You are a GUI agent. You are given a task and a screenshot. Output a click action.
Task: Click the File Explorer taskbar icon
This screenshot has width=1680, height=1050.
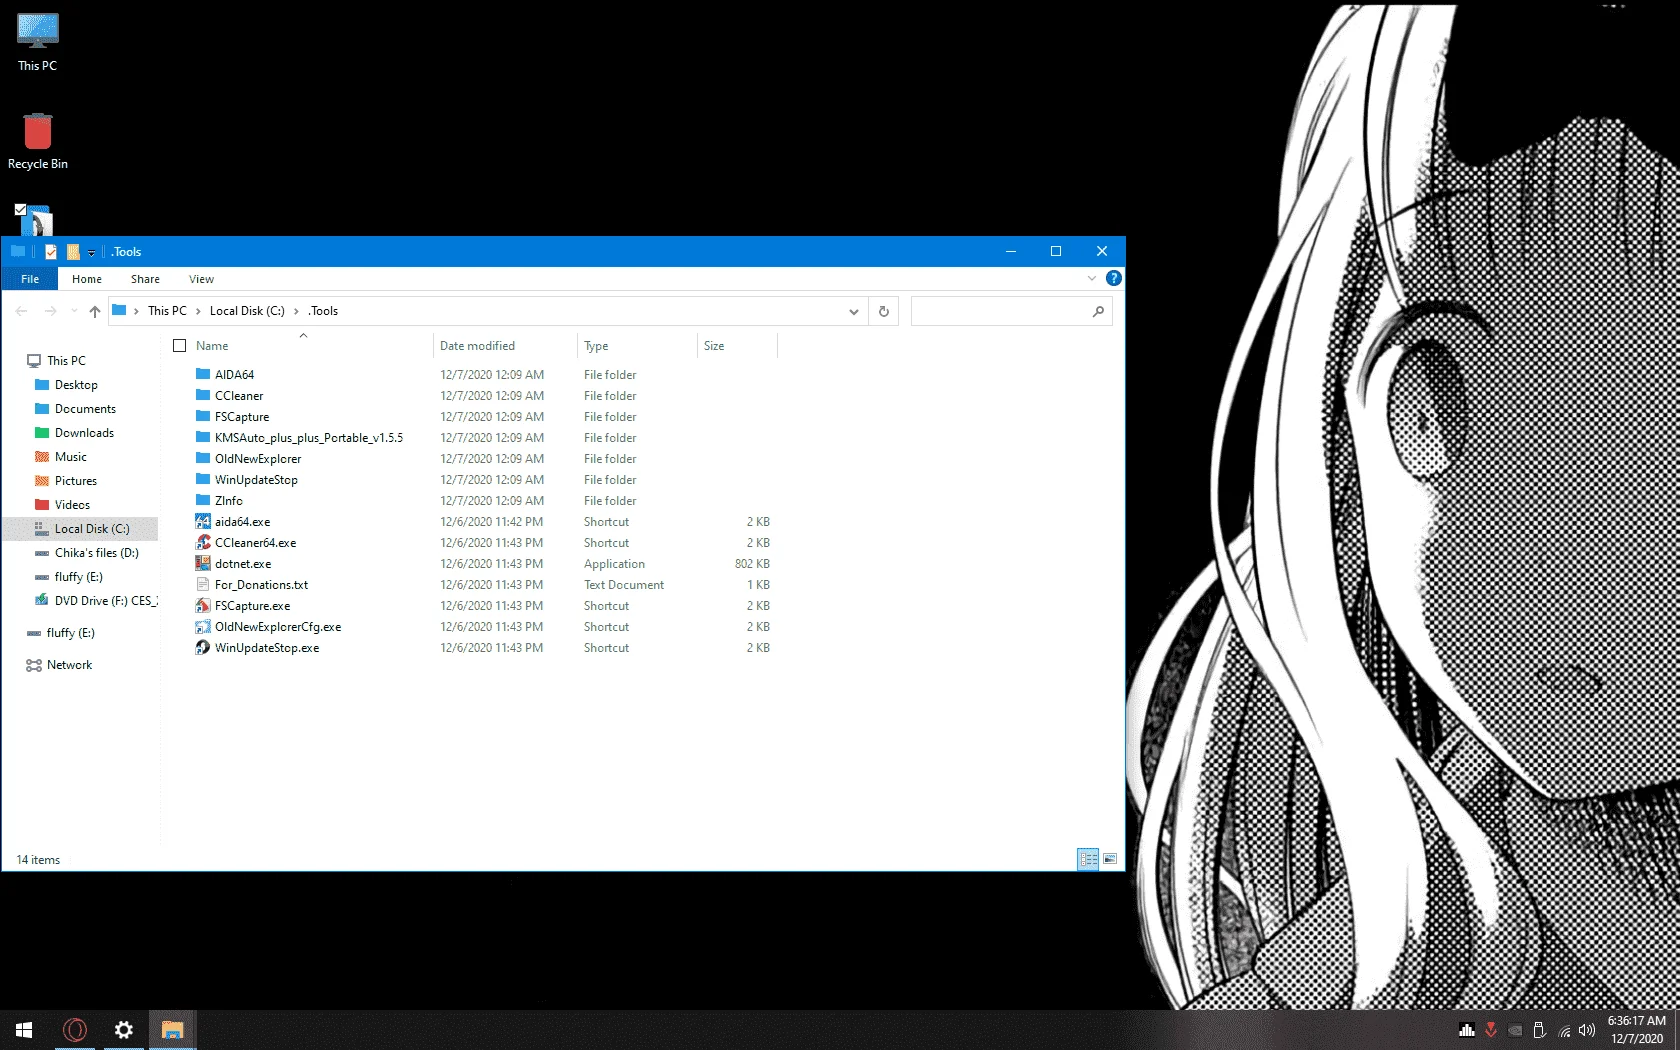(x=173, y=1030)
